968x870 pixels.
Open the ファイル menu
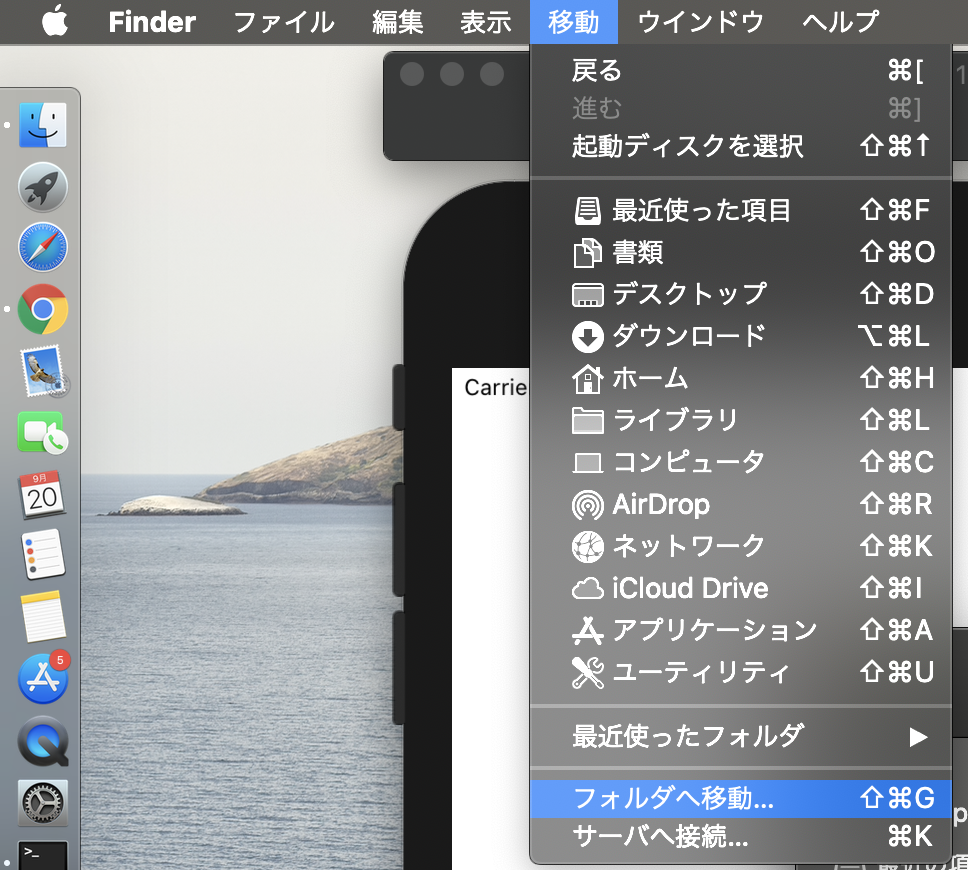(x=283, y=21)
